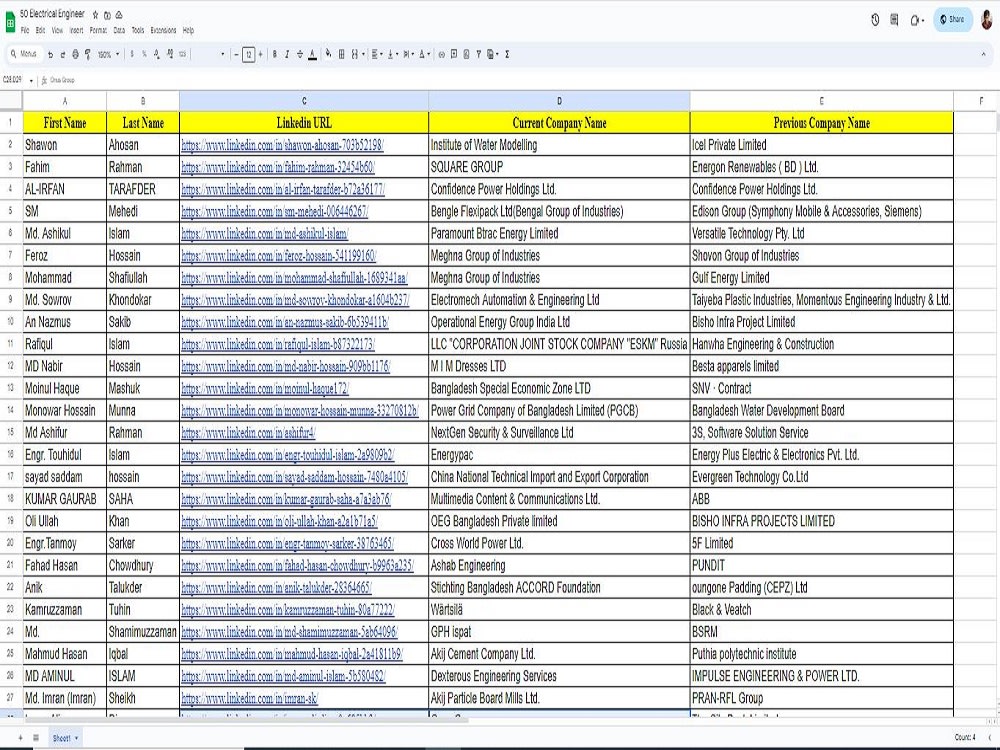Open Shawon Ahosan's LinkedIn link
The width and height of the screenshot is (1000, 750).
point(282,145)
